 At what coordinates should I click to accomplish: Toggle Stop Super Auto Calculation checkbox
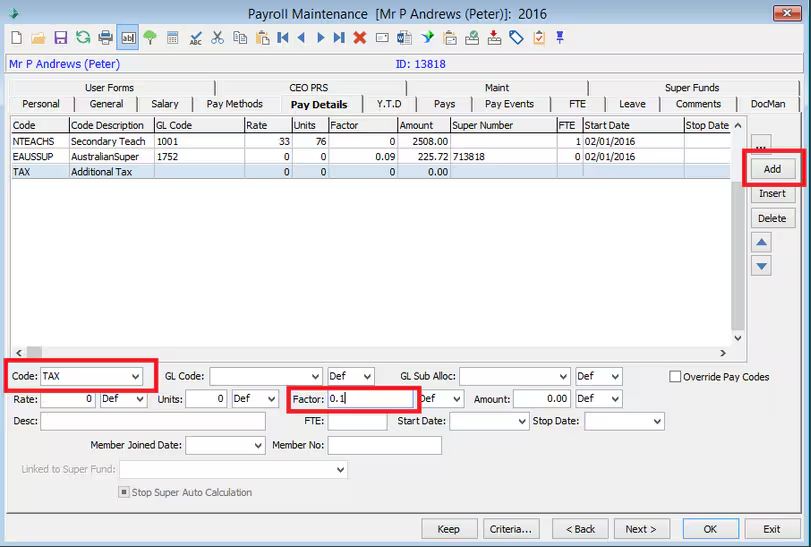point(124,492)
